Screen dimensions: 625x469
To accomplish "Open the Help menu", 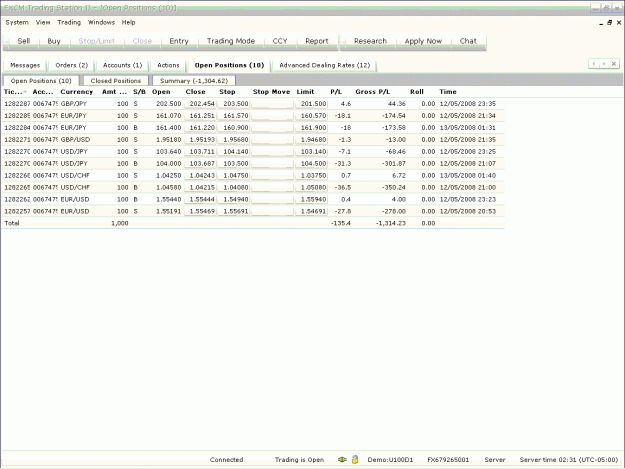I will (128, 22).
